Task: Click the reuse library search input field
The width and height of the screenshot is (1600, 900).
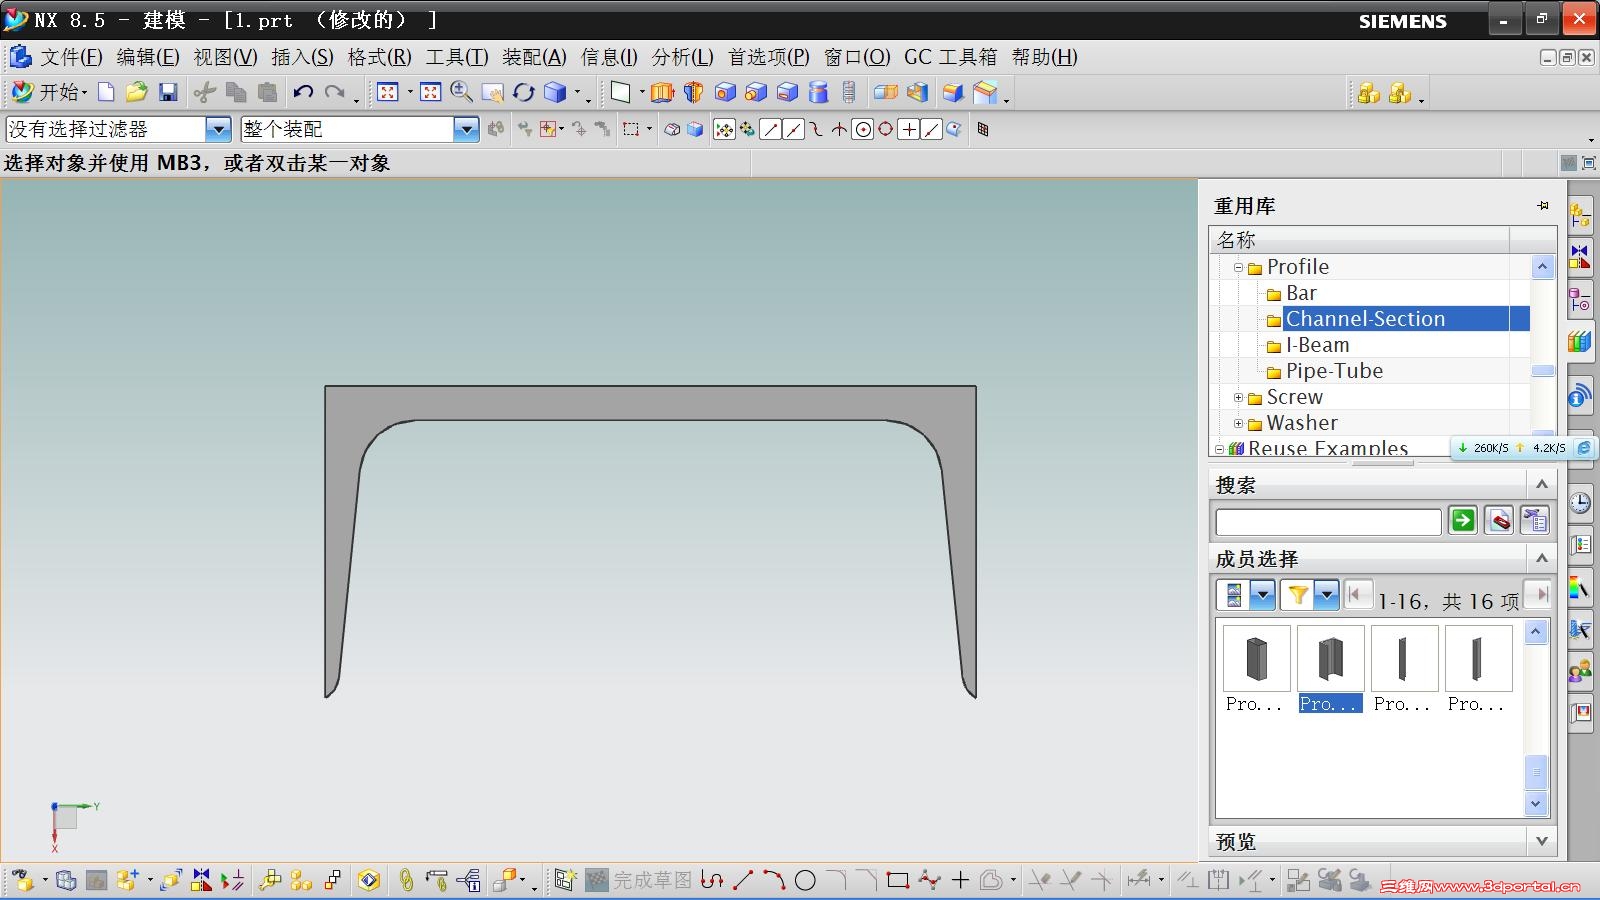Action: click(1327, 521)
